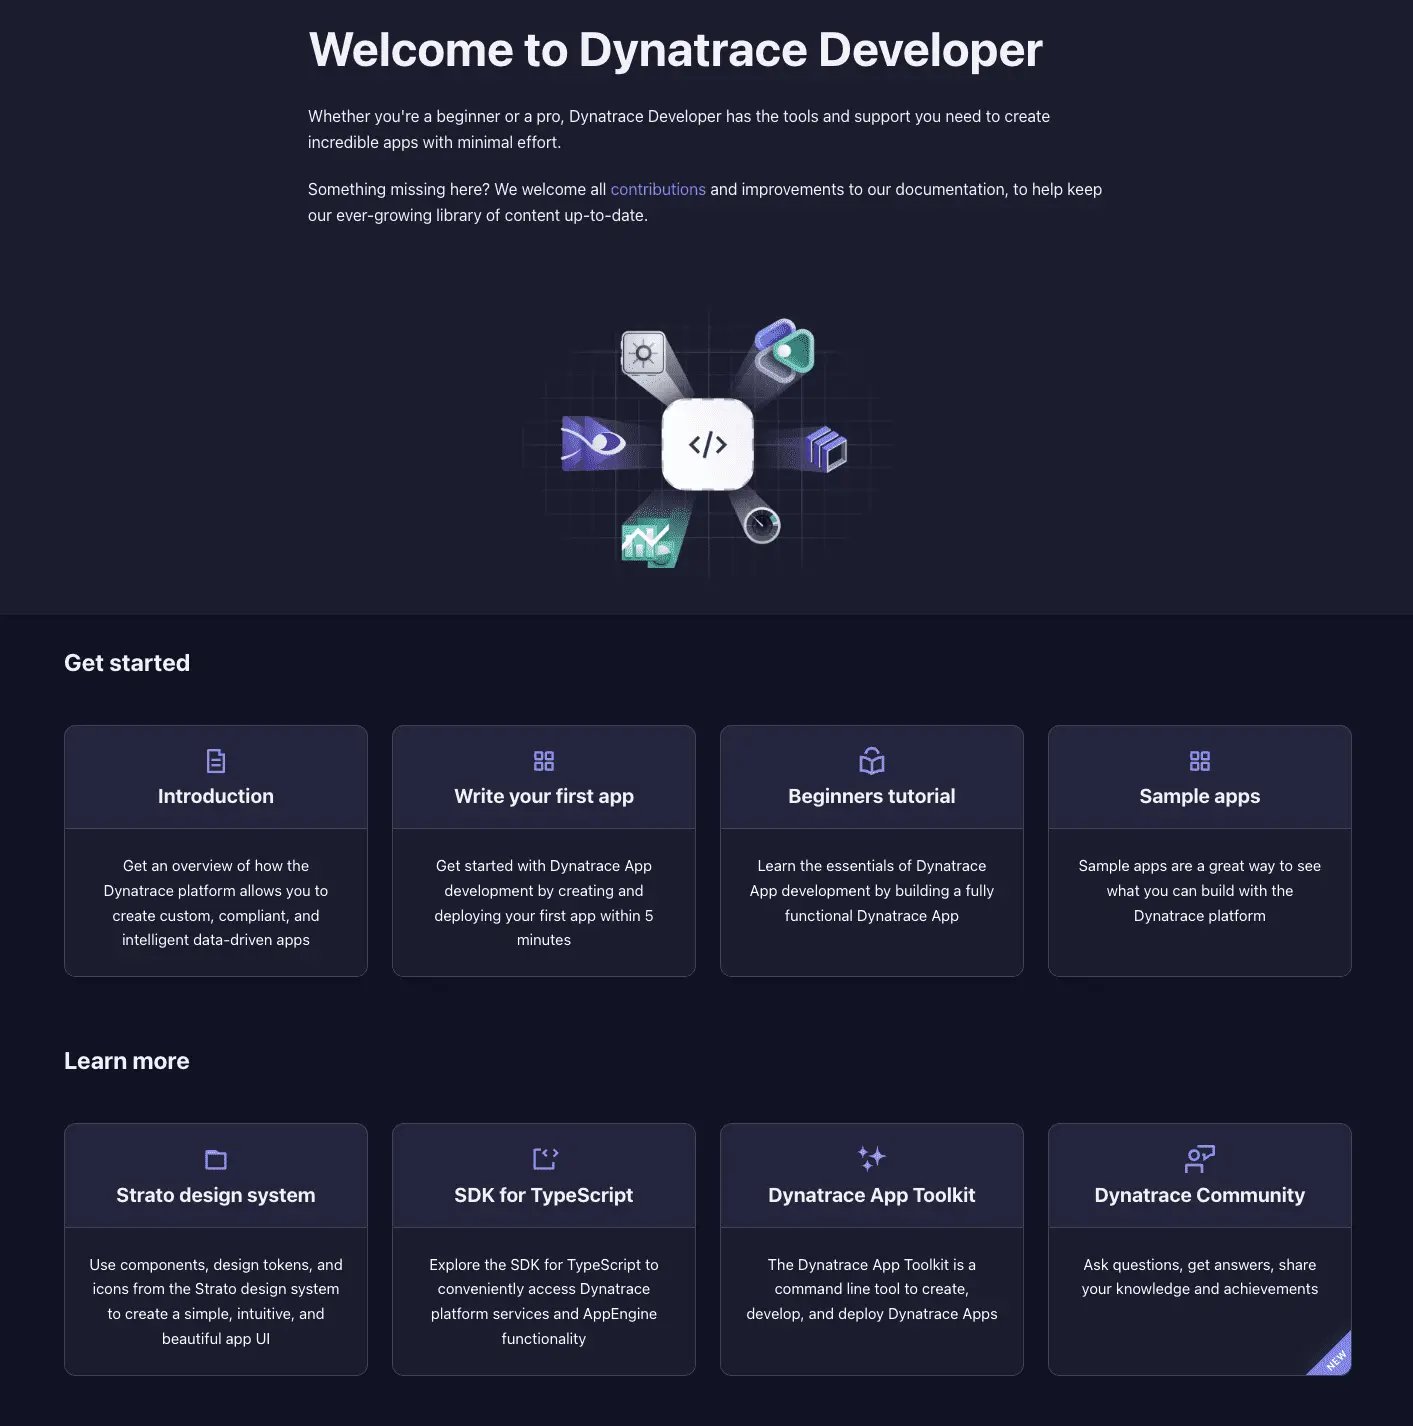Click the Learn more section heading
This screenshot has height=1426, width=1413.
click(x=127, y=1061)
